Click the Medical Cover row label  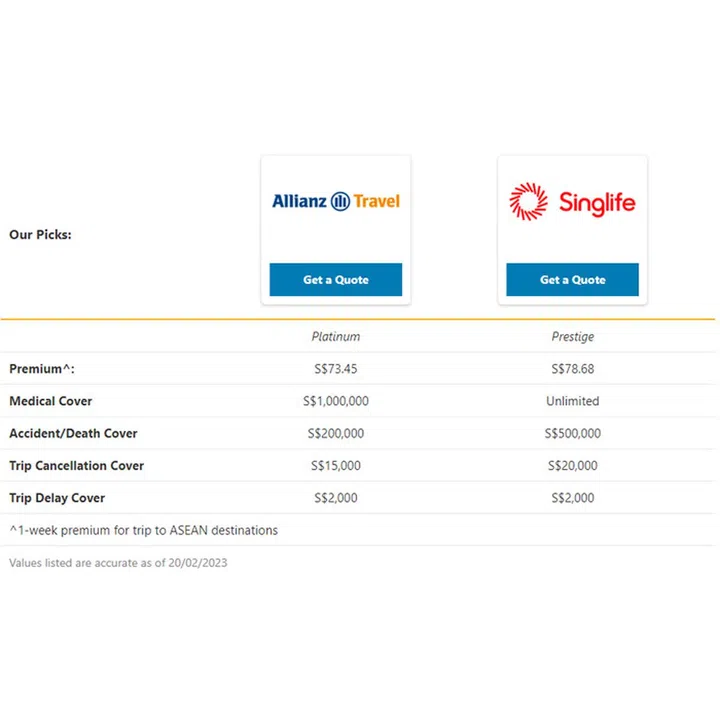(x=51, y=401)
